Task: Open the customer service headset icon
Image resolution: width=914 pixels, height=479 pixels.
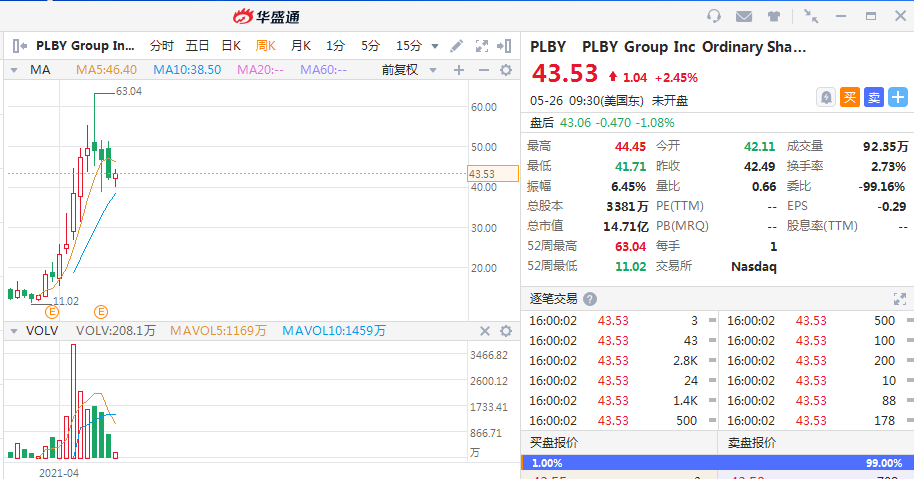Action: coord(713,16)
